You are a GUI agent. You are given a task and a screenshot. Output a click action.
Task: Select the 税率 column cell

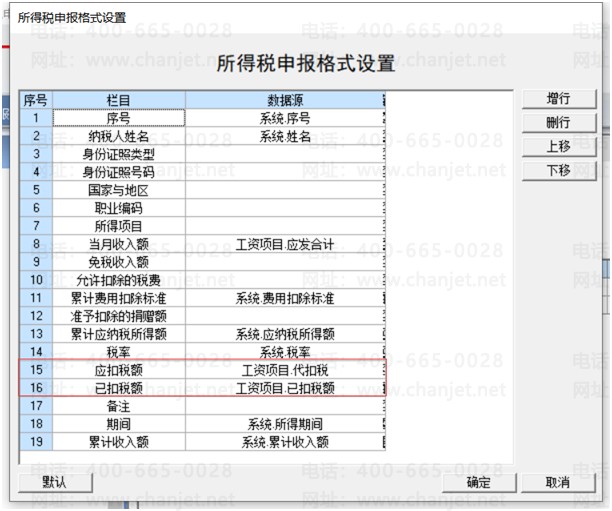119,352
